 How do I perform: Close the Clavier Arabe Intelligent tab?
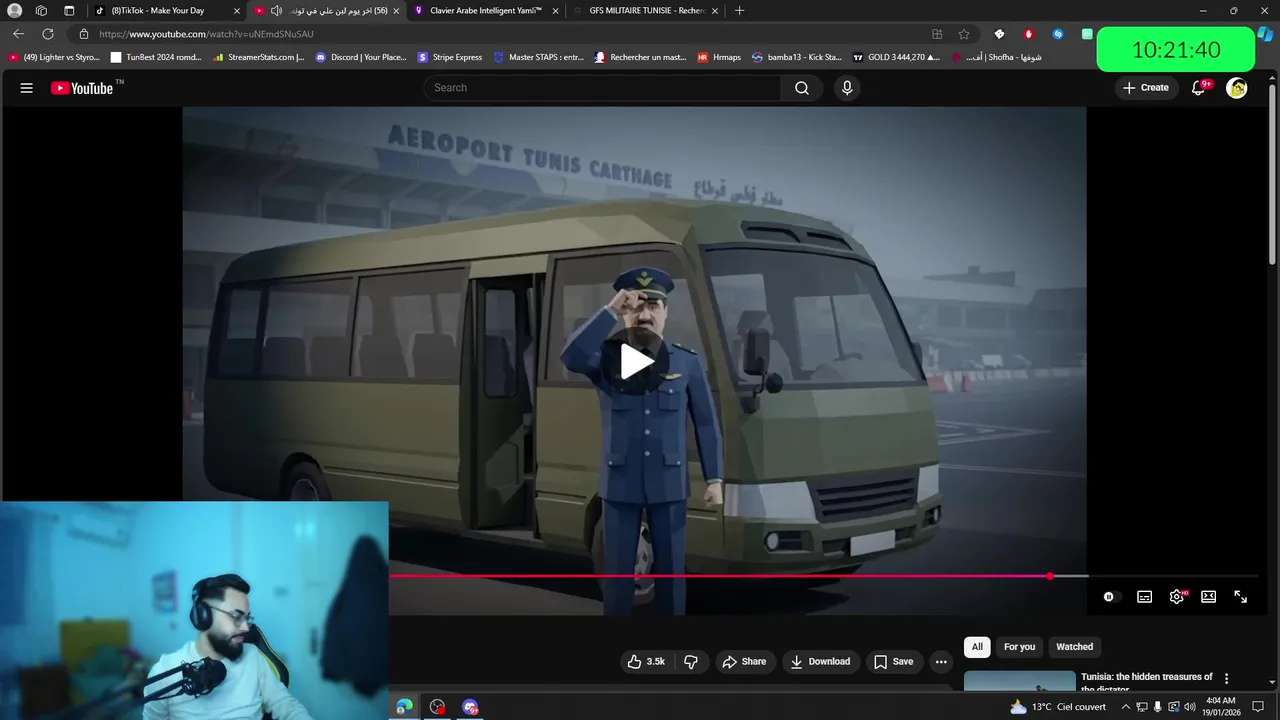556,11
